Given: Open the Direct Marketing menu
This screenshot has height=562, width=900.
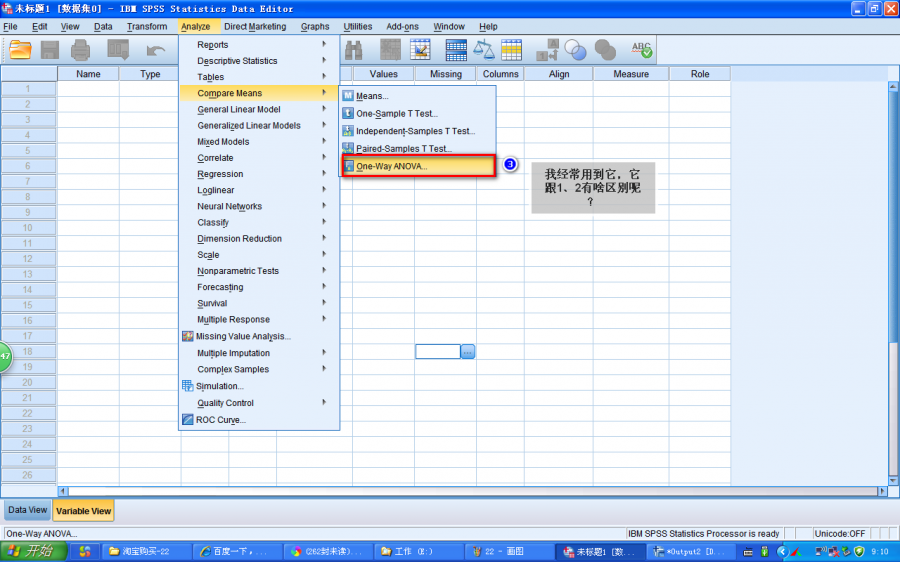Looking at the screenshot, I should point(255,26).
